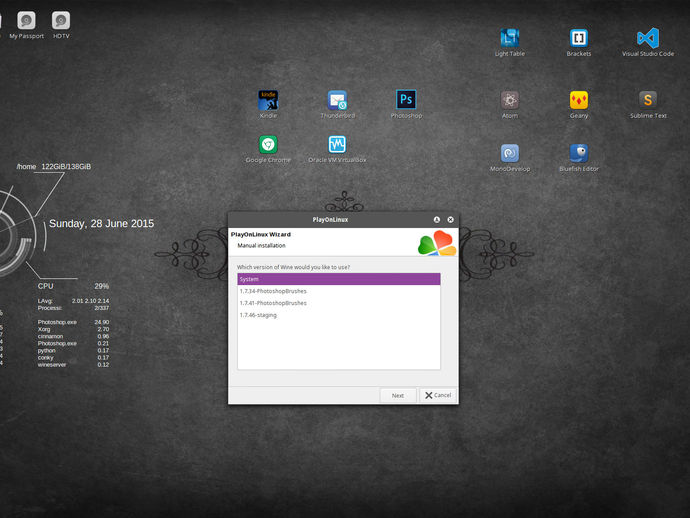Click the CPU 29% conky readout
The width and height of the screenshot is (690, 518).
(73, 286)
